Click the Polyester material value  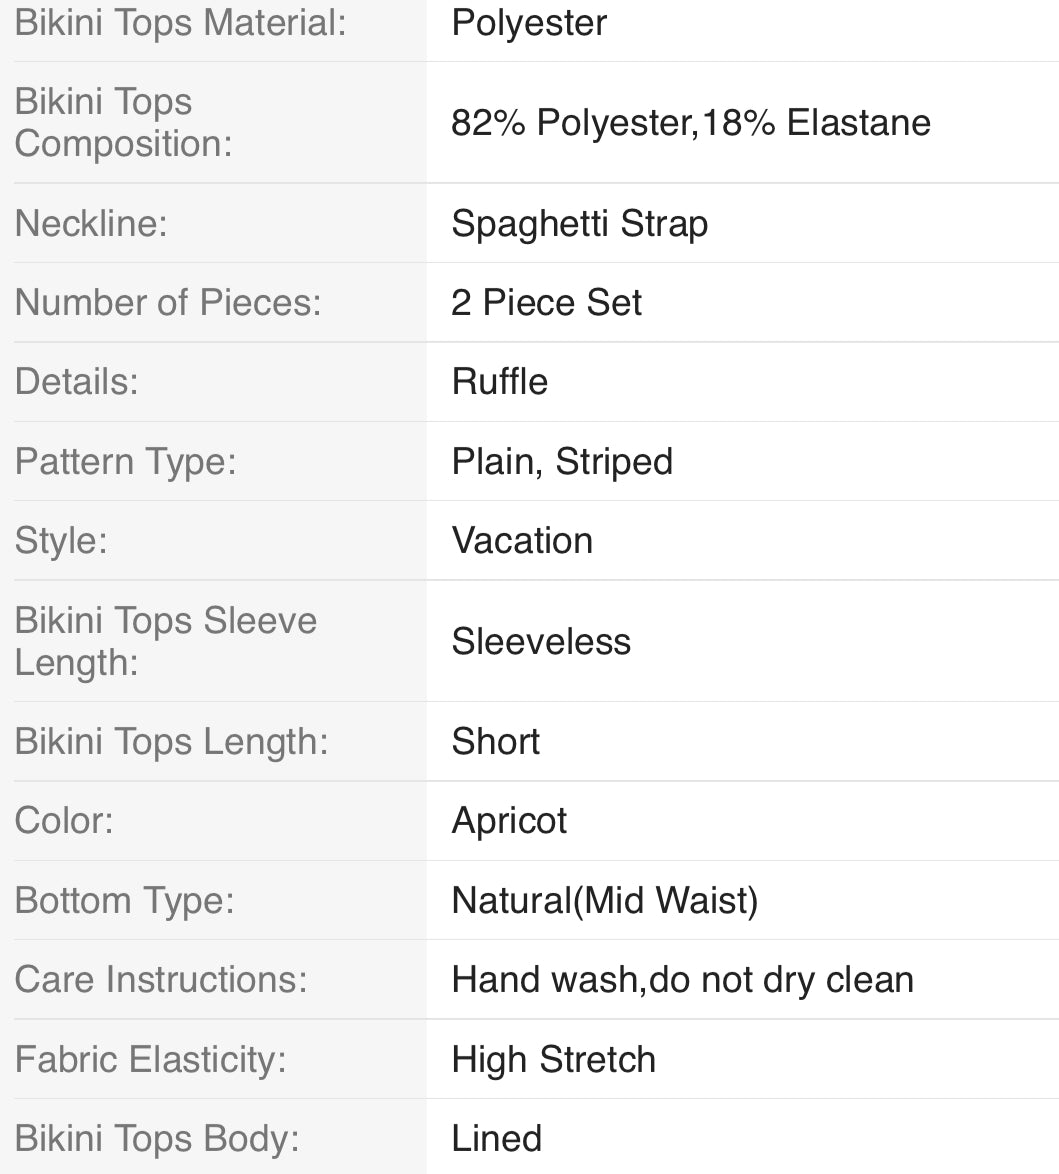(x=529, y=24)
